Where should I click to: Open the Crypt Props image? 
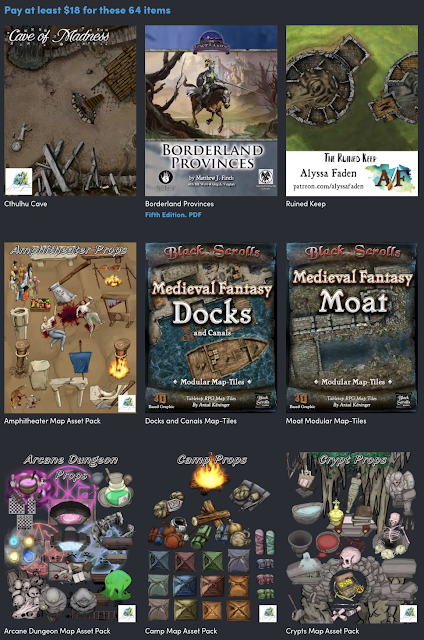pyautogui.click(x=352, y=538)
